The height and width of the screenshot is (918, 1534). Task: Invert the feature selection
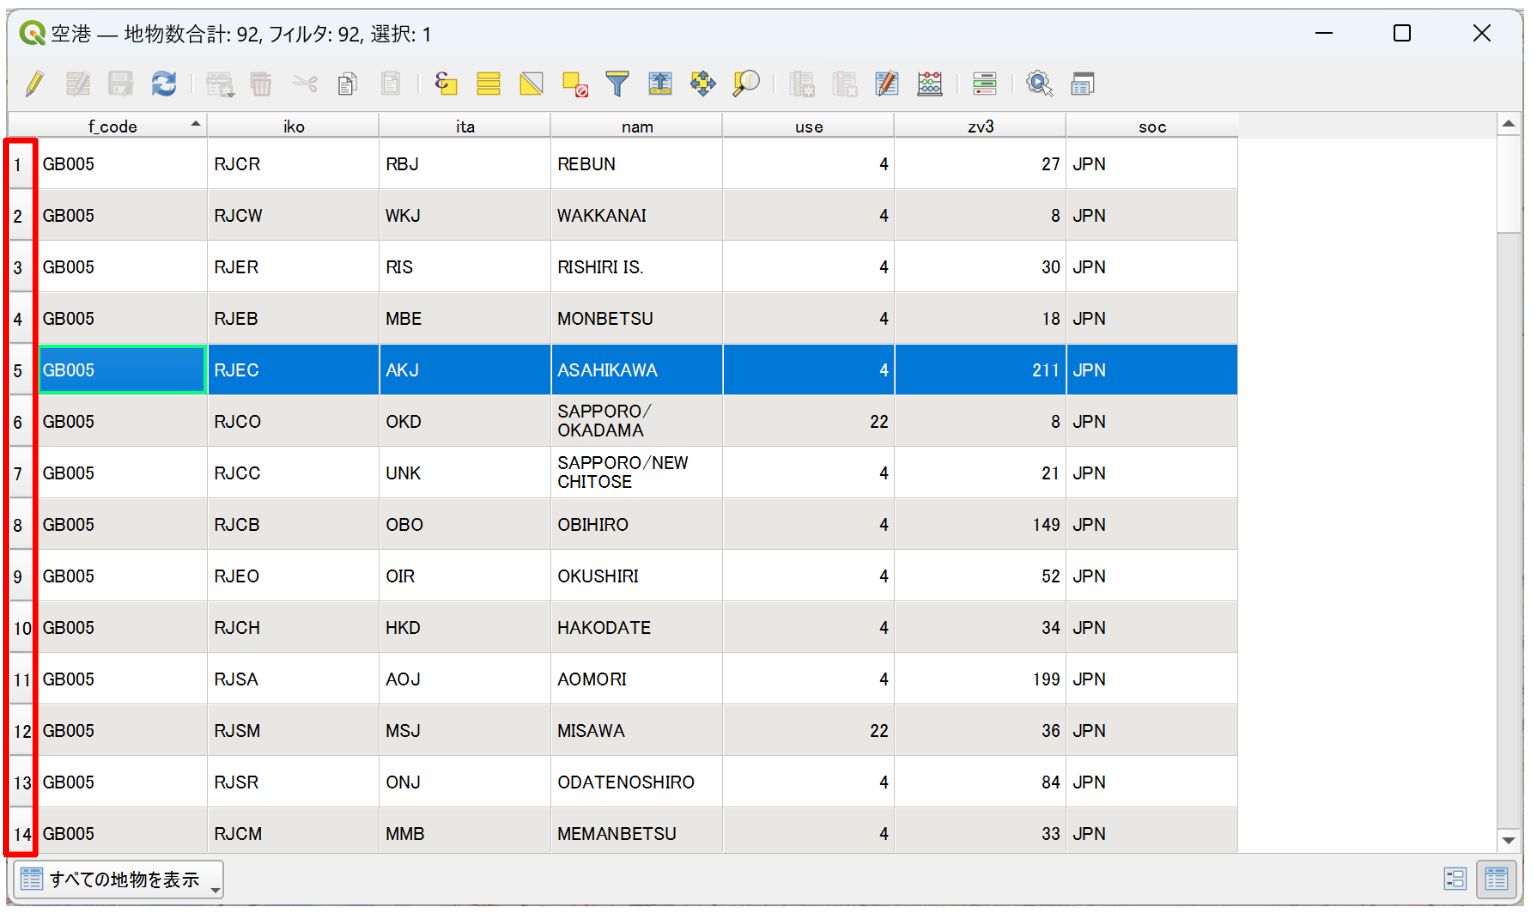coord(532,84)
